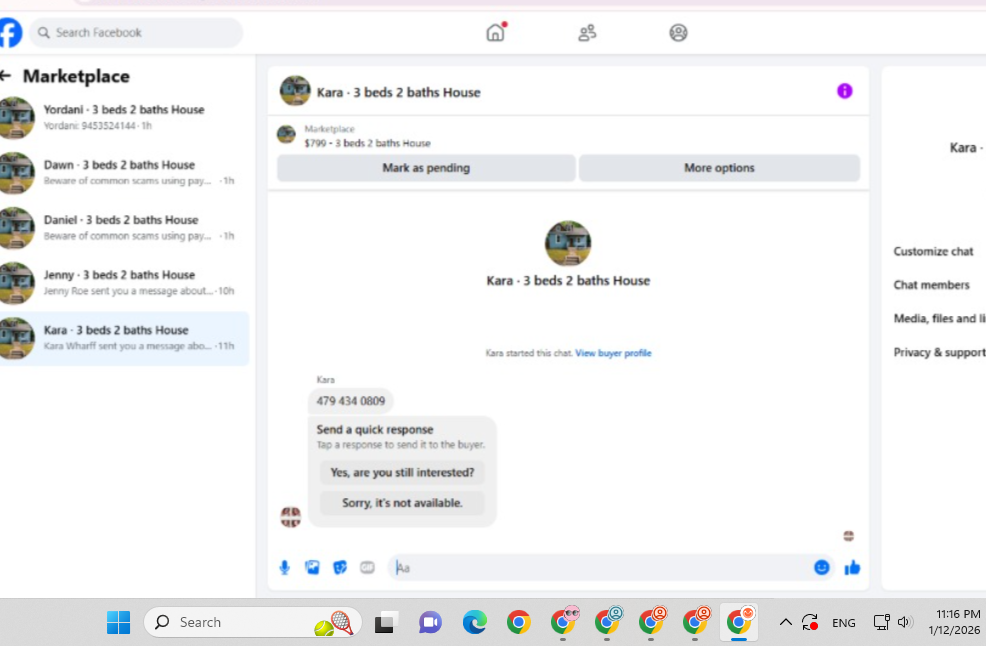
Task: Expand the Media, files section
Action: click(x=939, y=318)
